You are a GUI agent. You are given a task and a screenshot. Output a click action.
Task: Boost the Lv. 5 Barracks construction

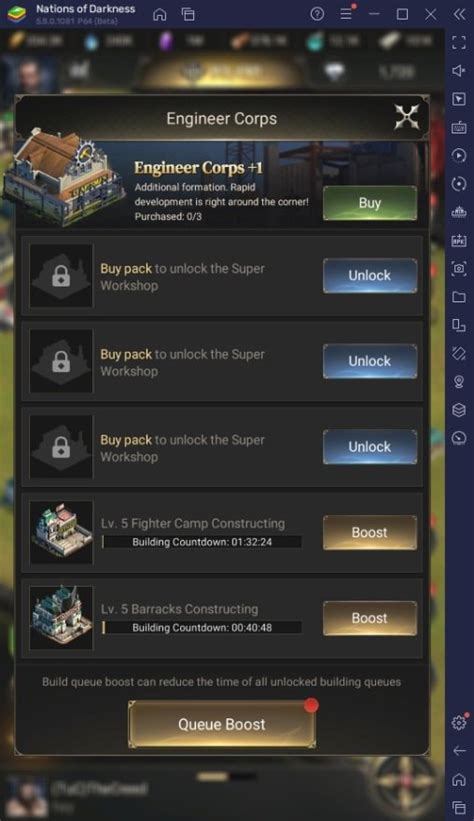coord(370,618)
